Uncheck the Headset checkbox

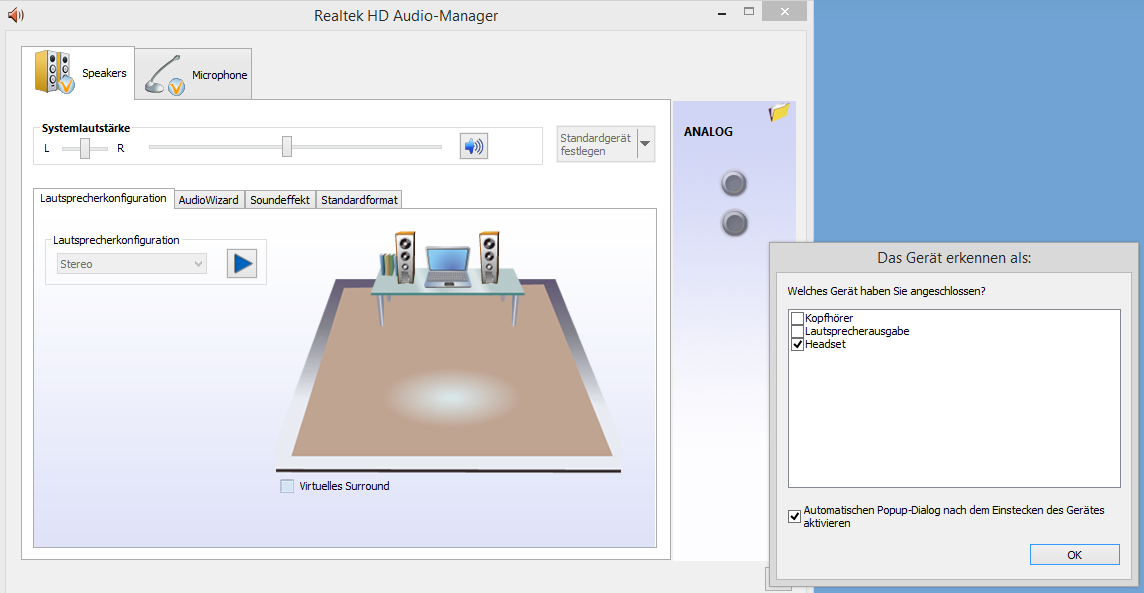tap(797, 345)
